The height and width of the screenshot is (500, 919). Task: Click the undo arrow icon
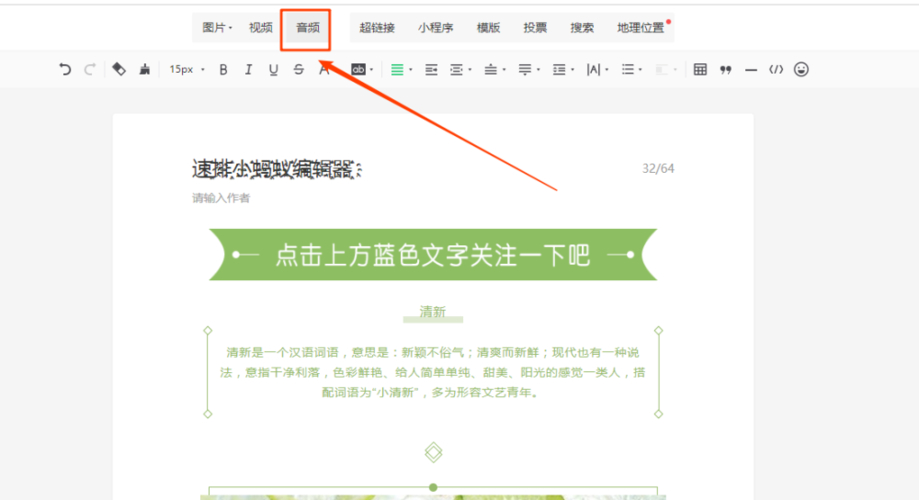click(x=65, y=69)
